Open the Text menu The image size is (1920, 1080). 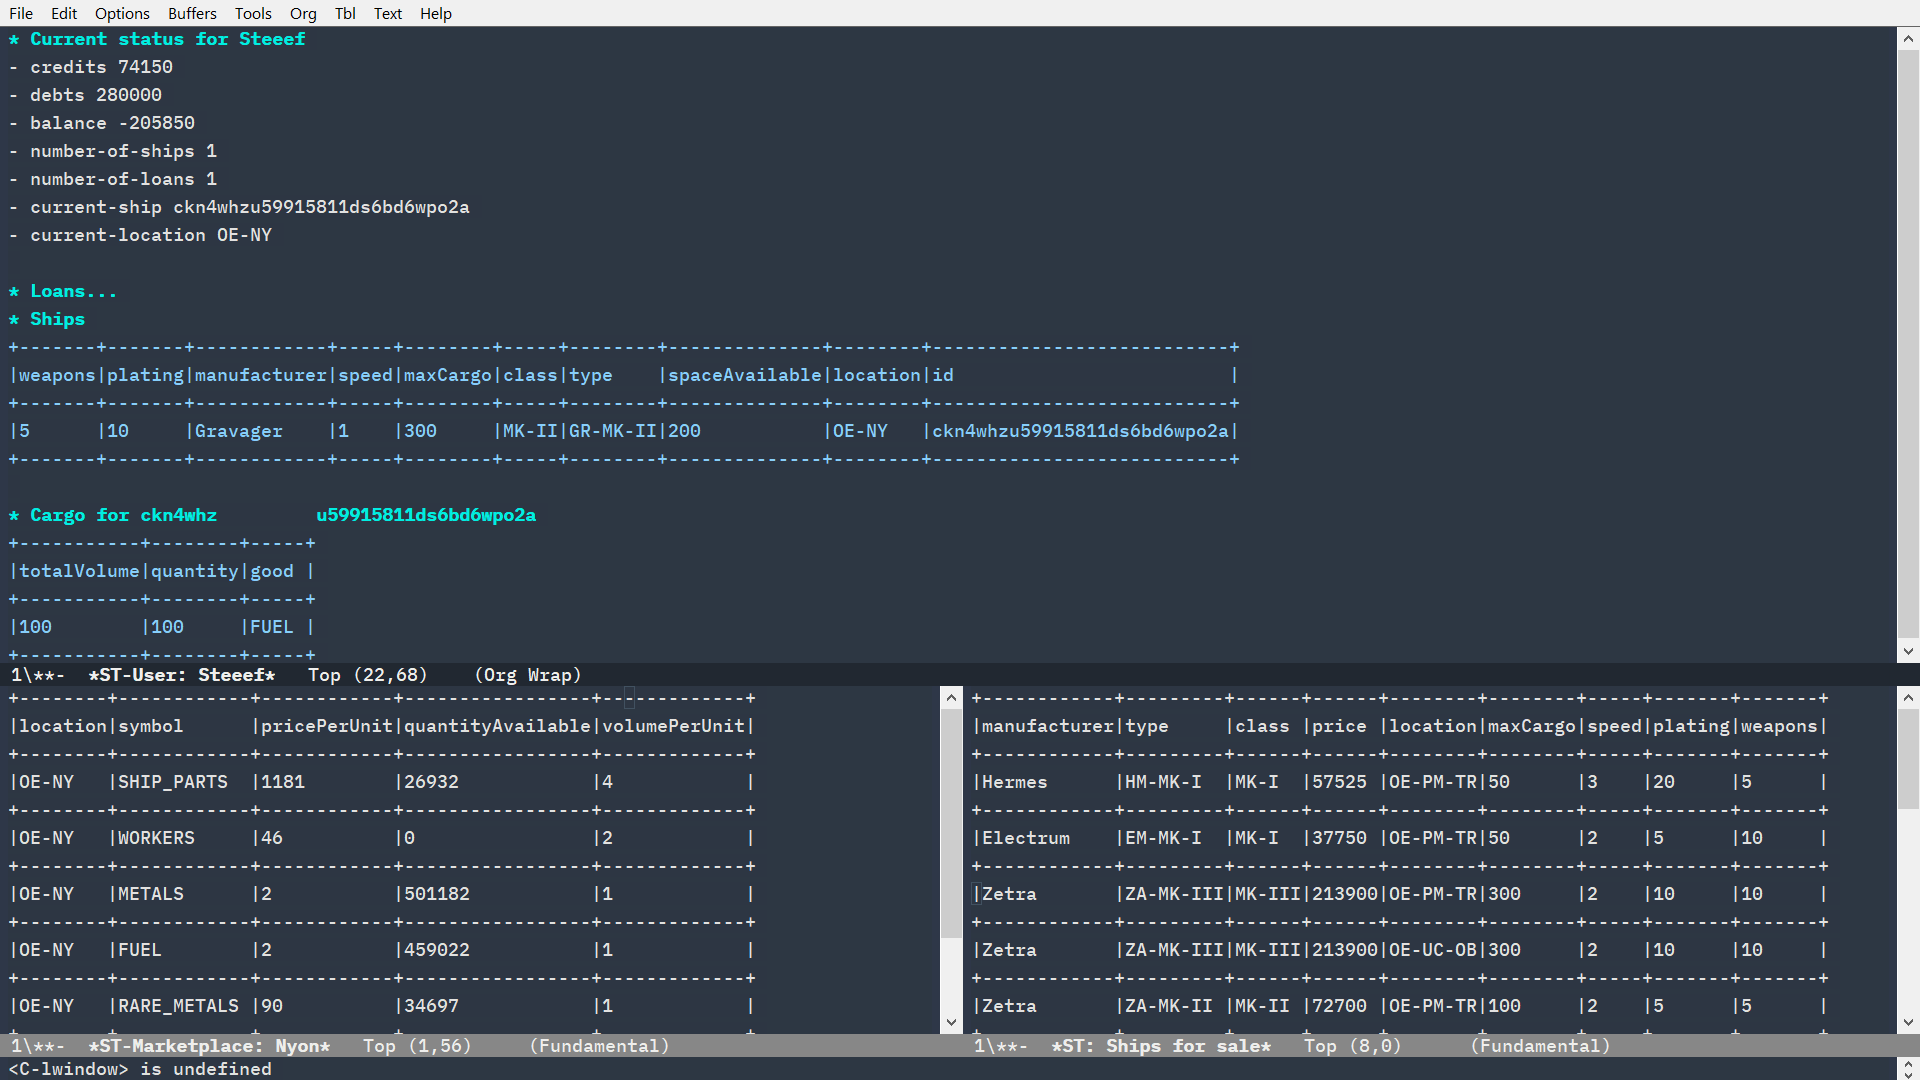388,13
